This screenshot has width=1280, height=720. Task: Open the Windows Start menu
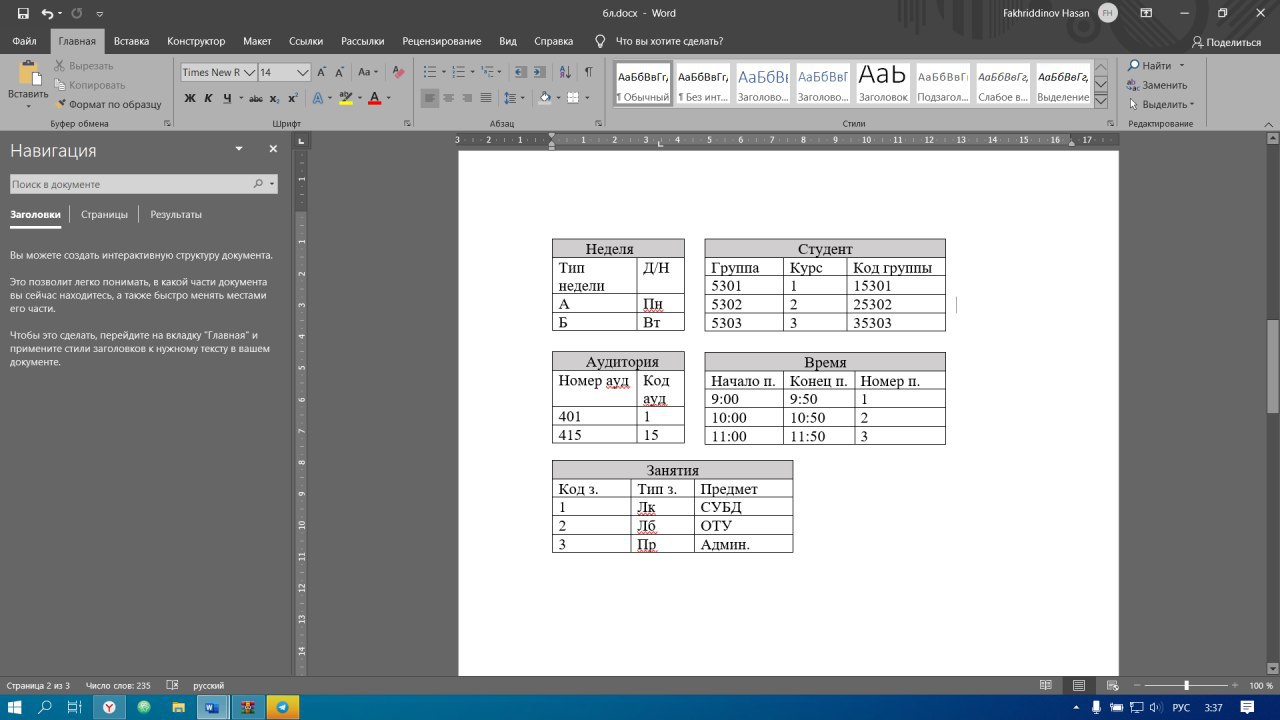[x=15, y=707]
